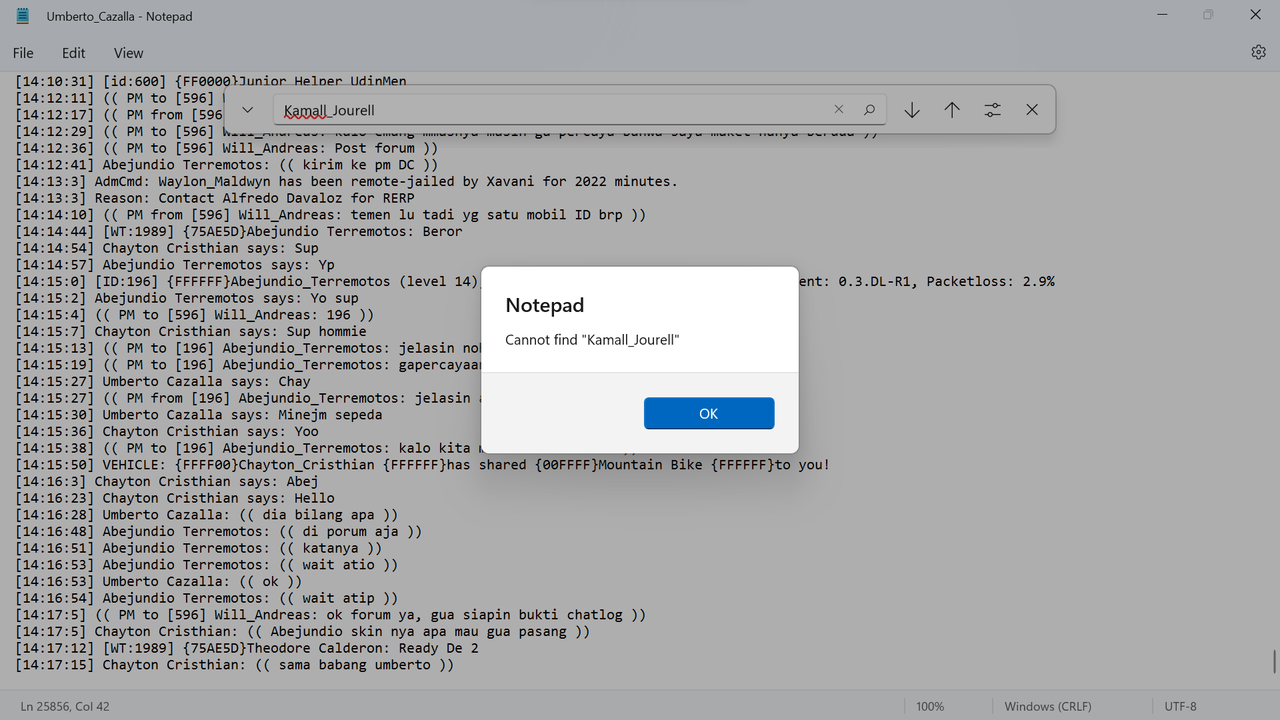1280x720 pixels.
Task: Expand the replace chevron in find bar
Action: tap(248, 110)
